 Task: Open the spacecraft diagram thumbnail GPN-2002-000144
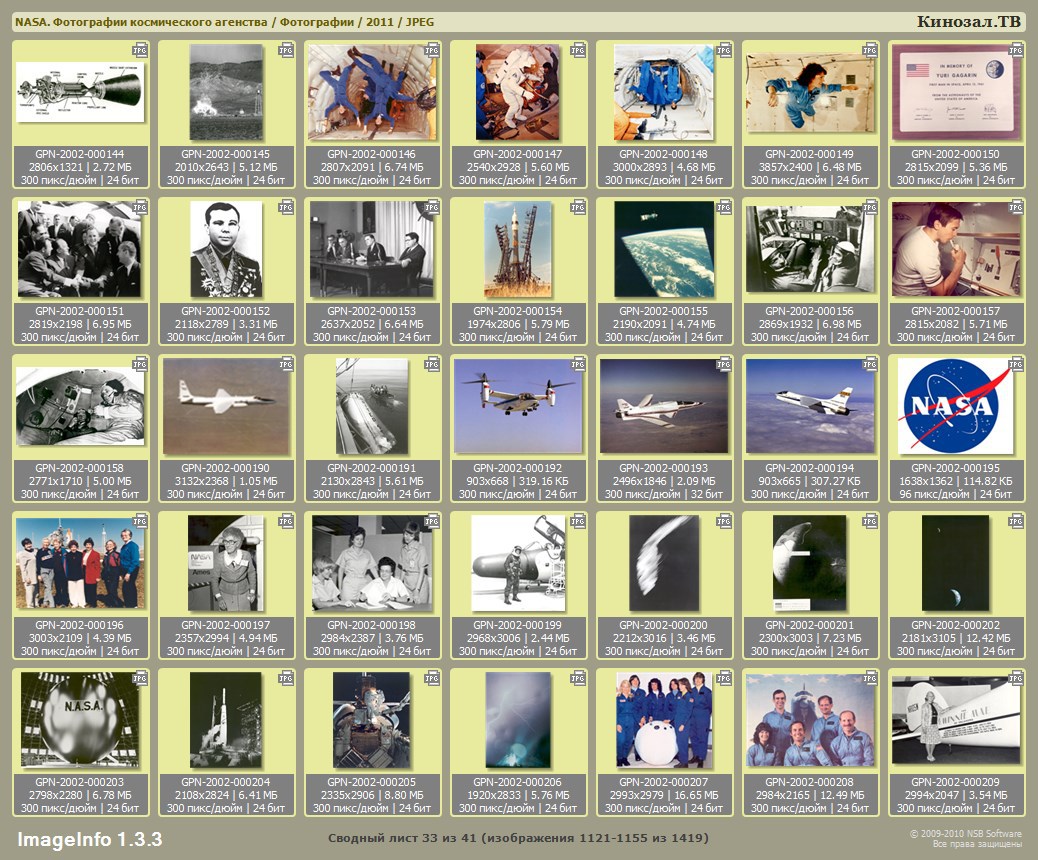point(79,92)
